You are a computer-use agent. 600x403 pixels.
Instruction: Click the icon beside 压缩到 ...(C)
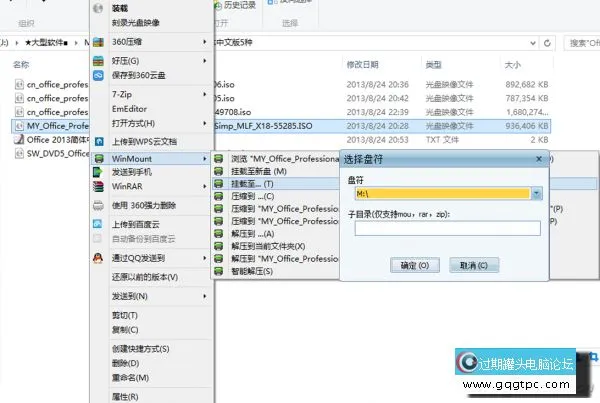tap(218, 196)
